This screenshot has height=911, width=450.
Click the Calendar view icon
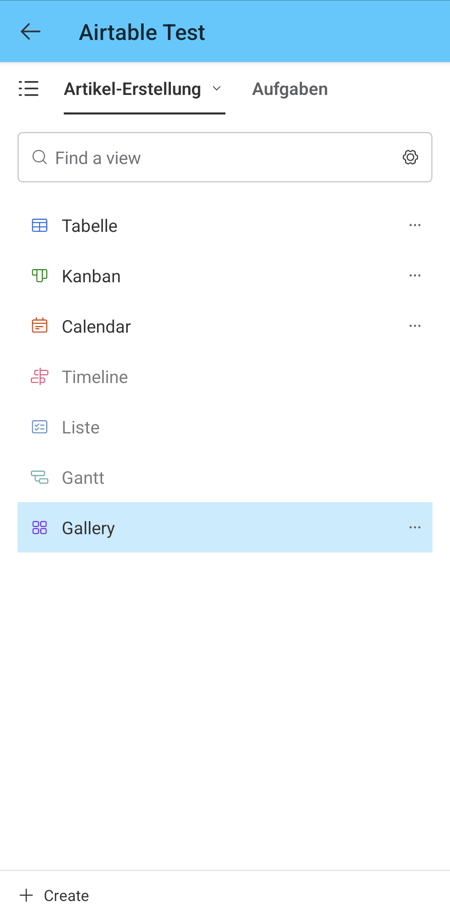[39, 326]
